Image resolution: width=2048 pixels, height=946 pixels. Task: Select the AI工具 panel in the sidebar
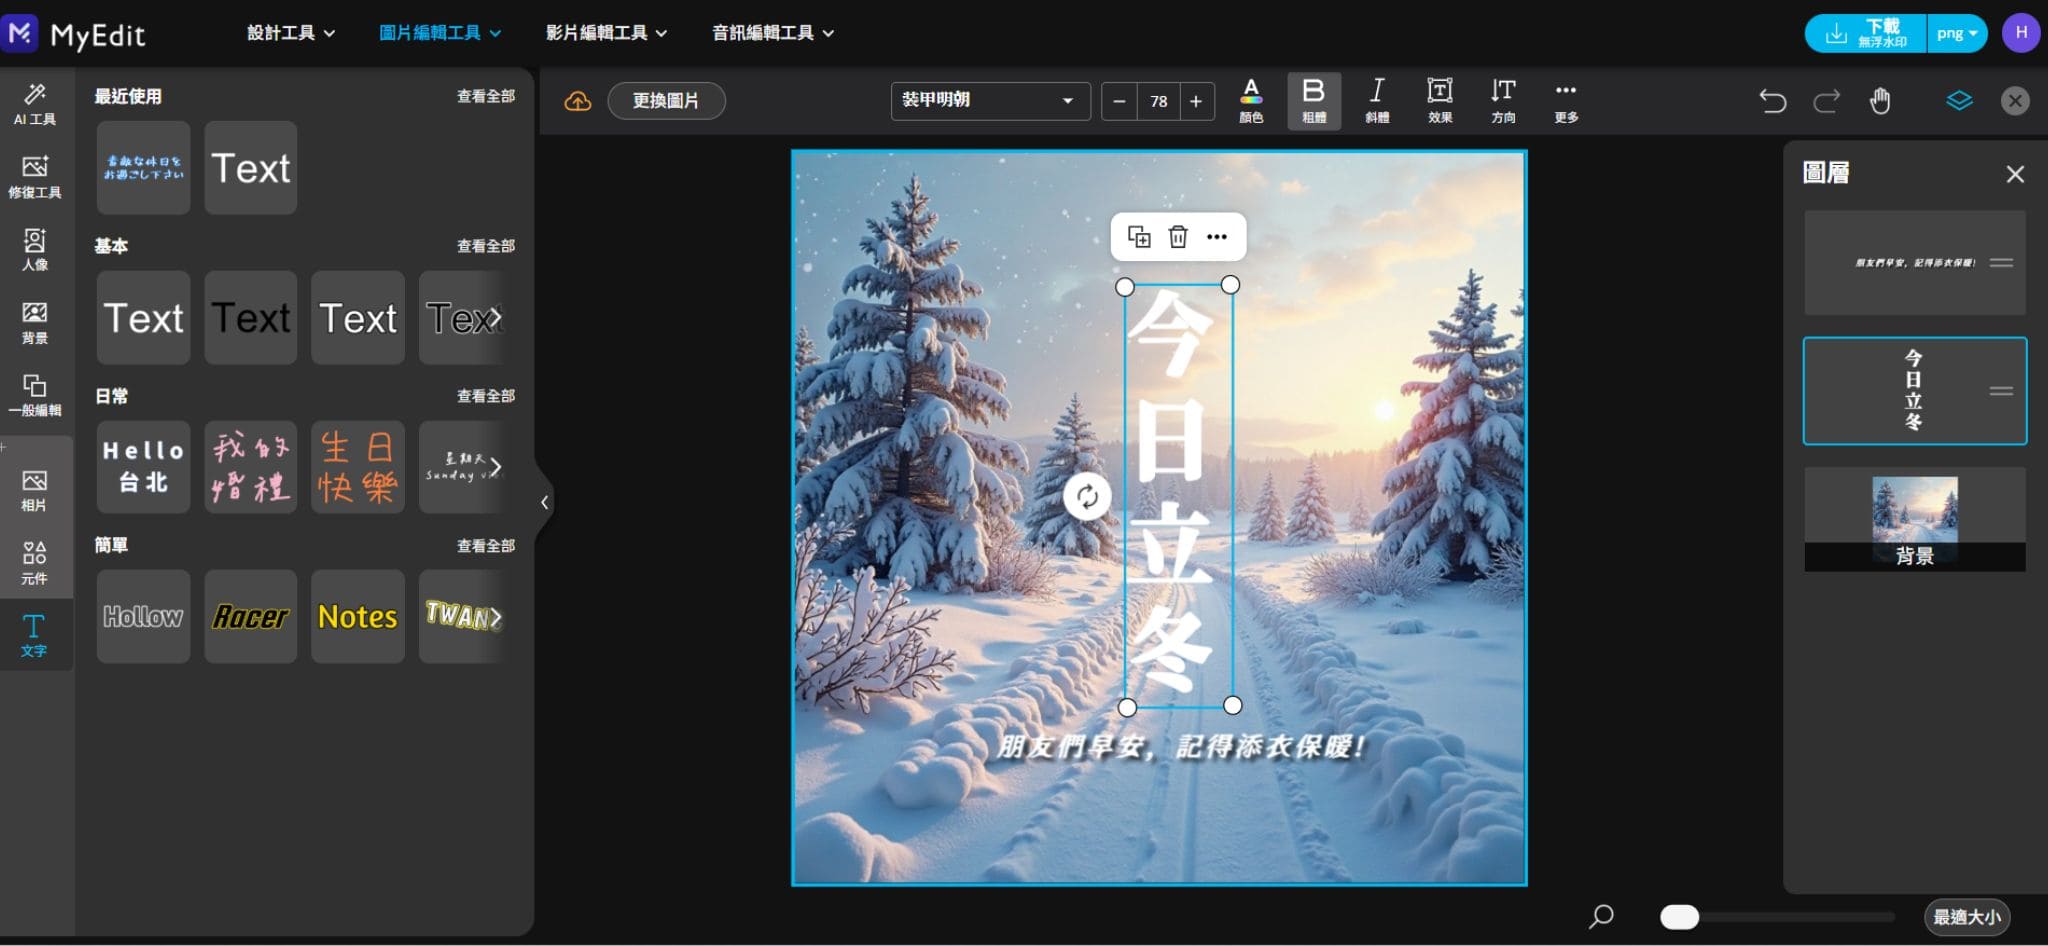(35, 103)
